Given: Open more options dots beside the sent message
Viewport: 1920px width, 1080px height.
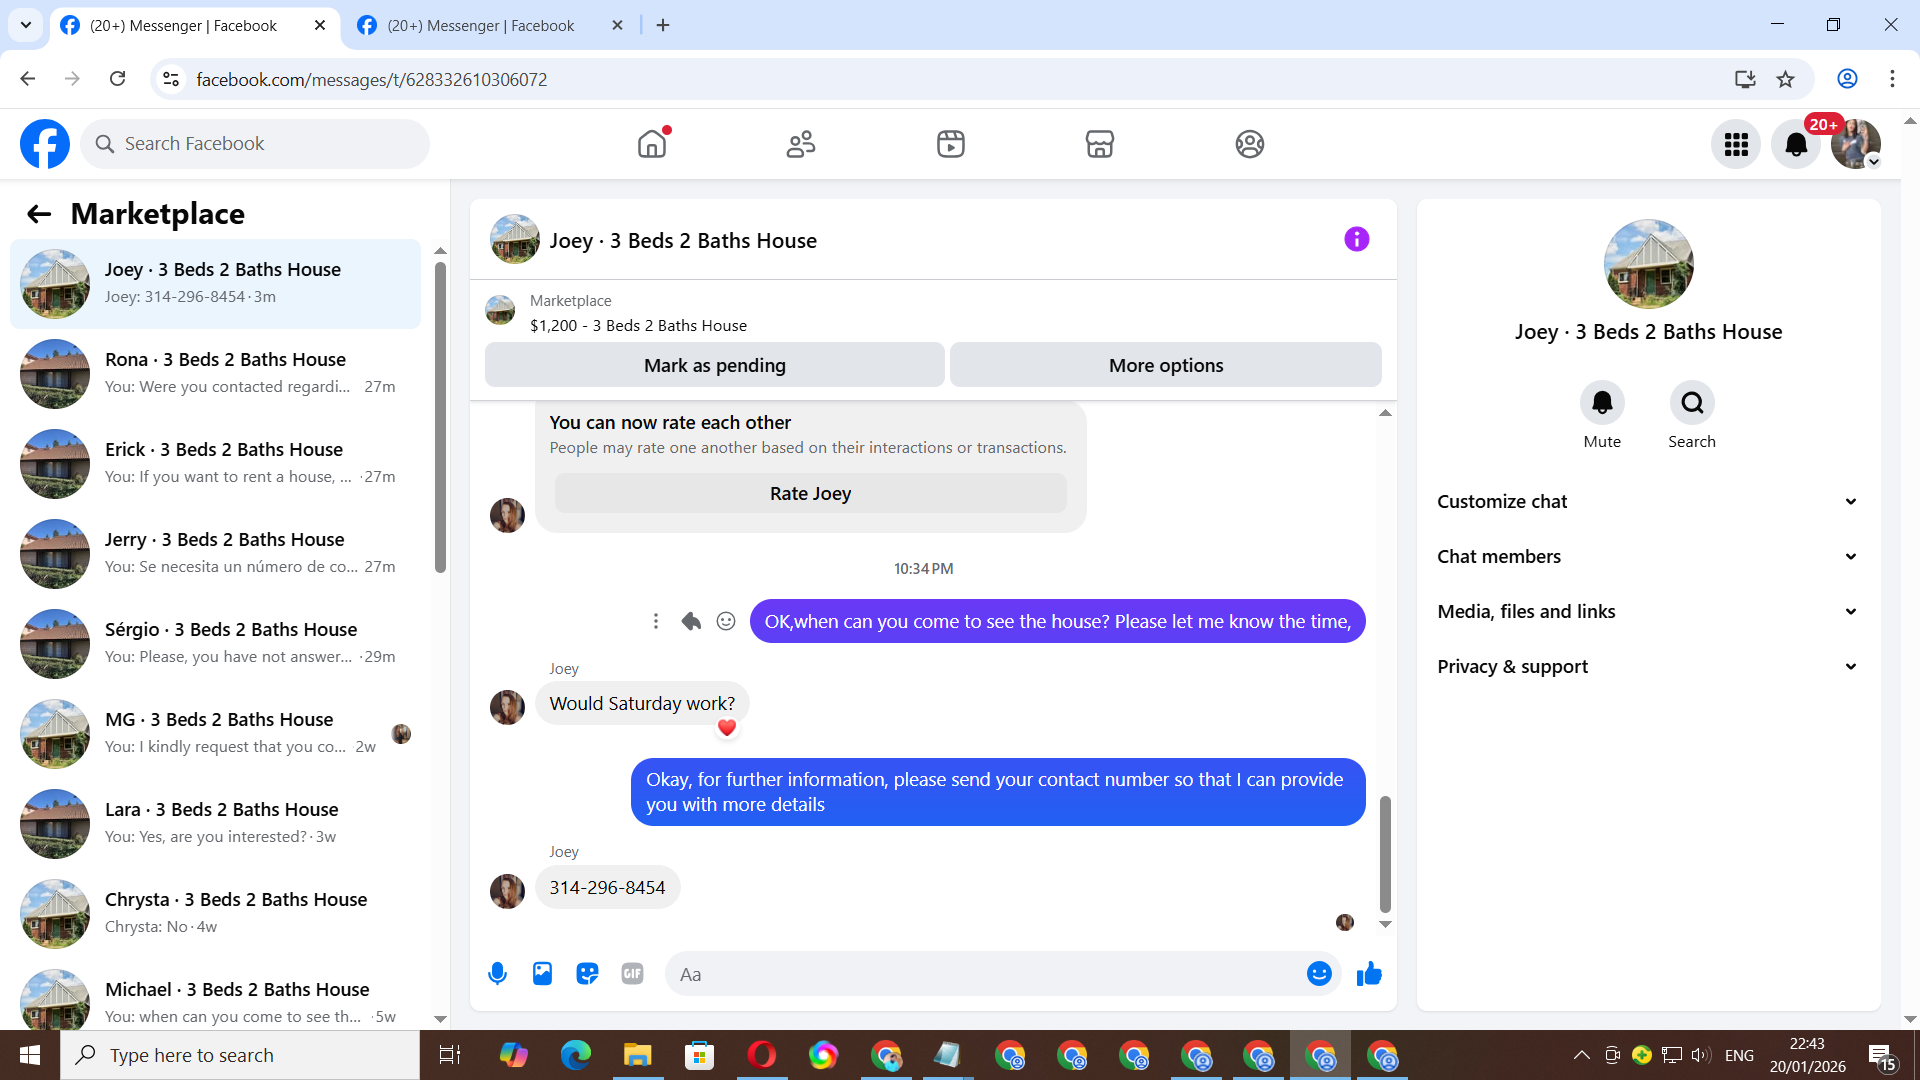Looking at the screenshot, I should coord(656,621).
